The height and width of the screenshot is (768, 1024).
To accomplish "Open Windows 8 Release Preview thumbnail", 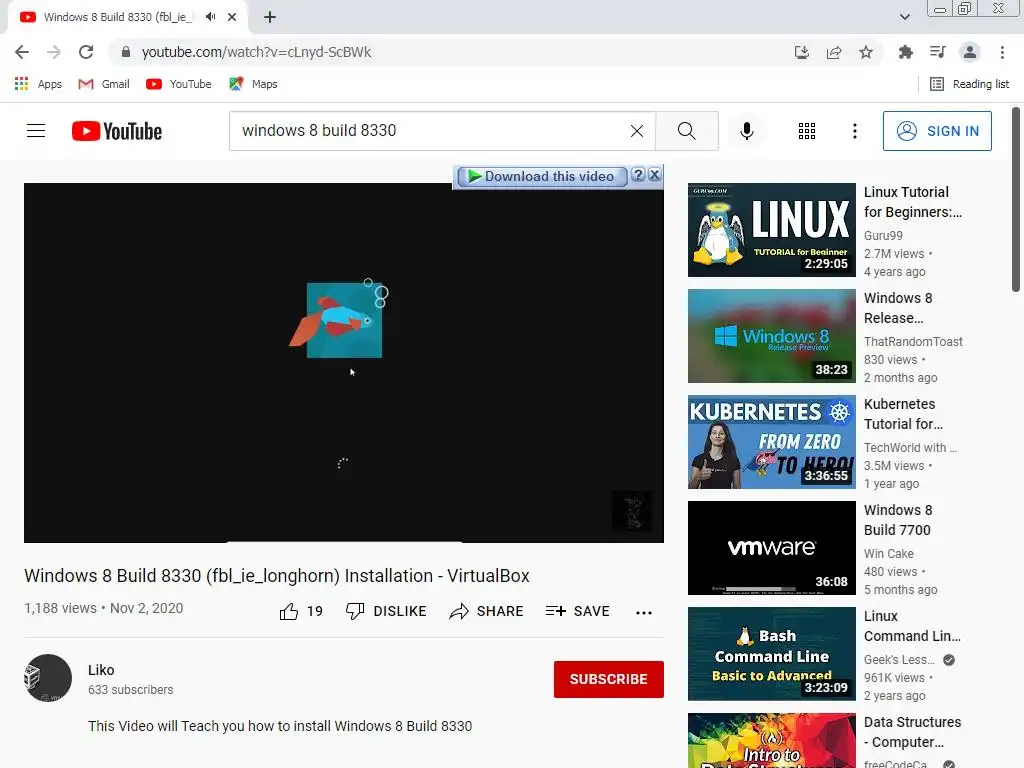I will click(771, 336).
